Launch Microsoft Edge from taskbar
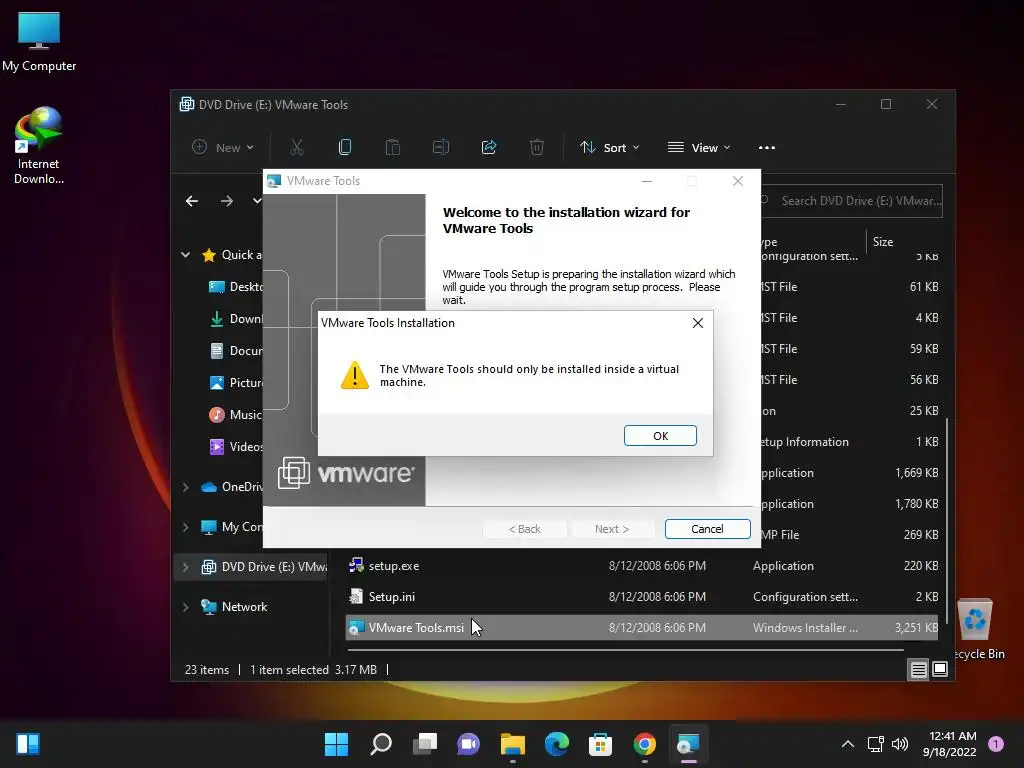This screenshot has height=768, width=1024. click(x=556, y=744)
